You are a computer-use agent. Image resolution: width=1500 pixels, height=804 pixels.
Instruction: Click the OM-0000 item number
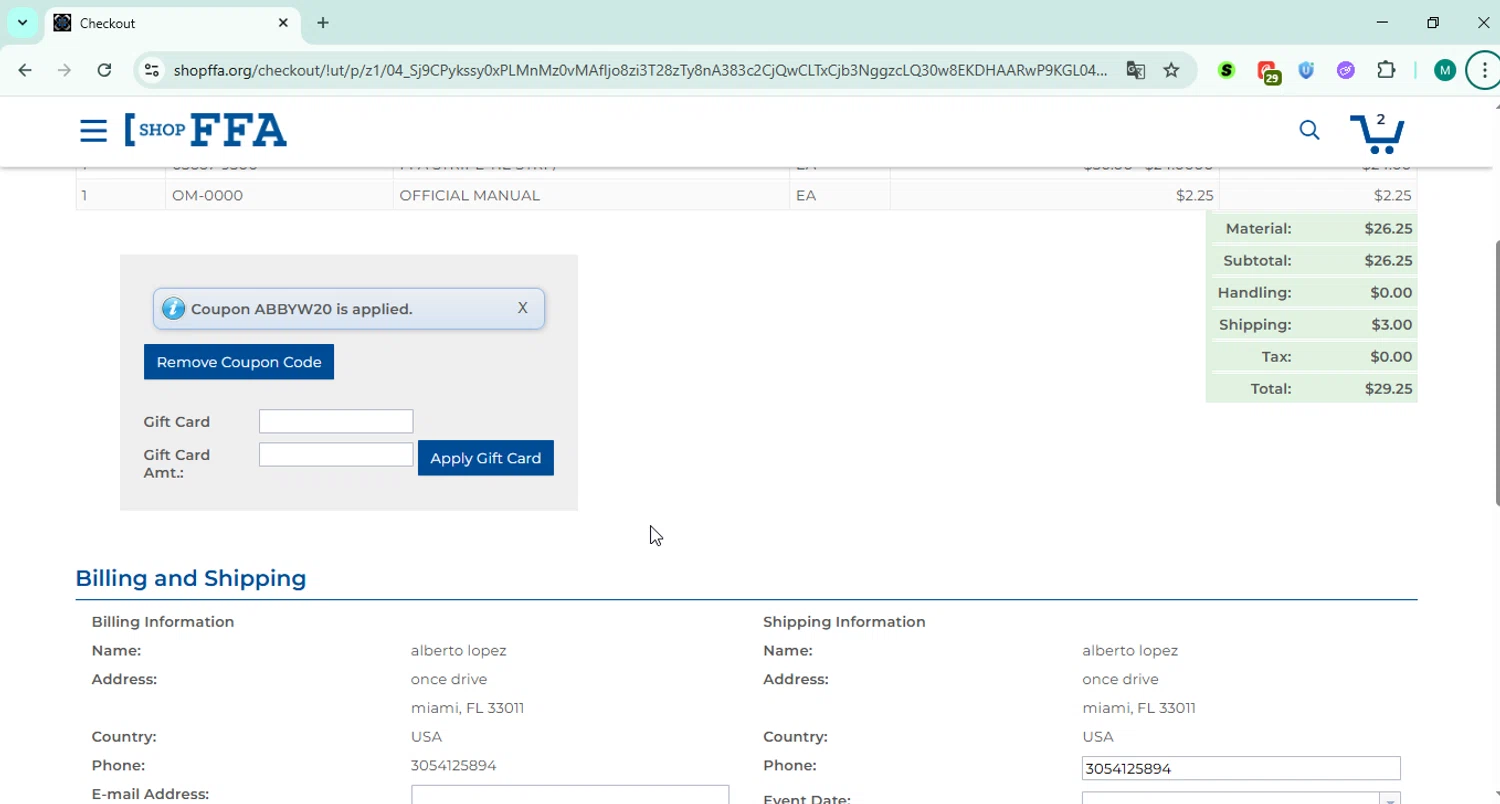[207, 195]
